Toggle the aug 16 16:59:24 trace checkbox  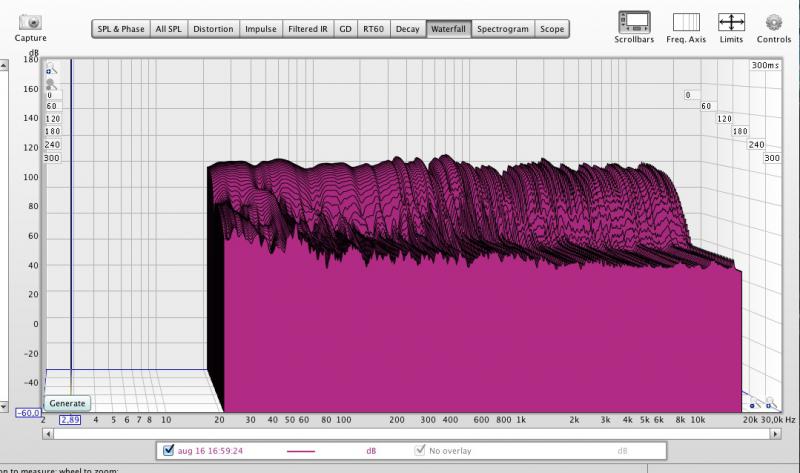point(168,450)
